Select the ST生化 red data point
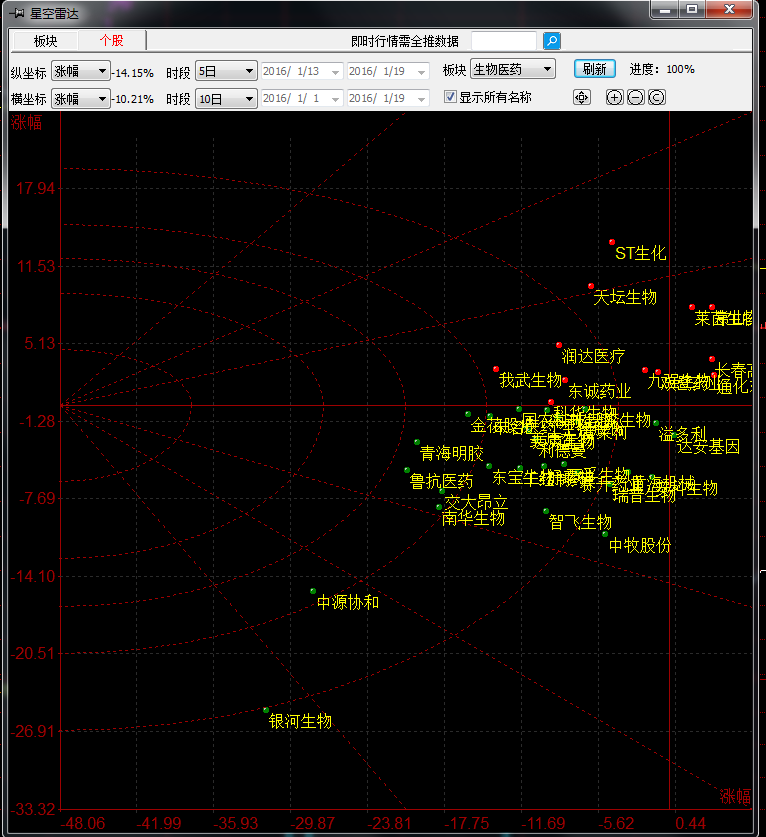Viewport: 766px width, 837px height. click(x=612, y=242)
